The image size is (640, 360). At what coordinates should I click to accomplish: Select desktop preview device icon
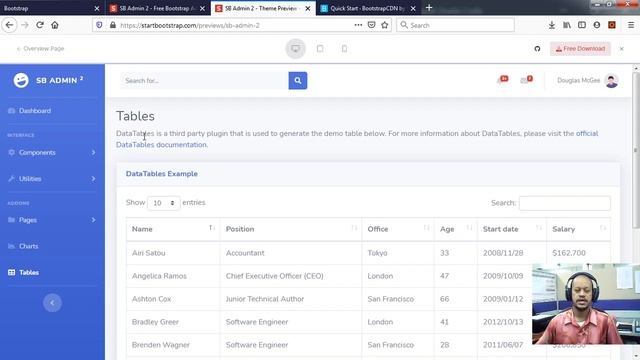[x=295, y=49]
